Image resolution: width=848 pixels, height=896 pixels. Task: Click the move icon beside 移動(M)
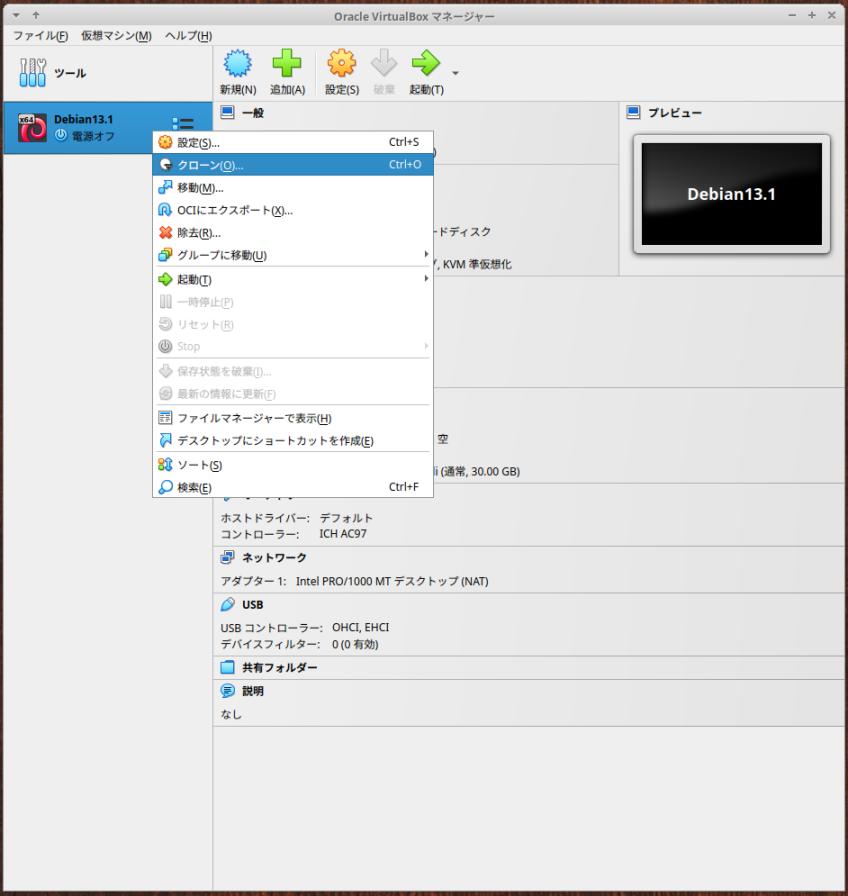tap(165, 187)
